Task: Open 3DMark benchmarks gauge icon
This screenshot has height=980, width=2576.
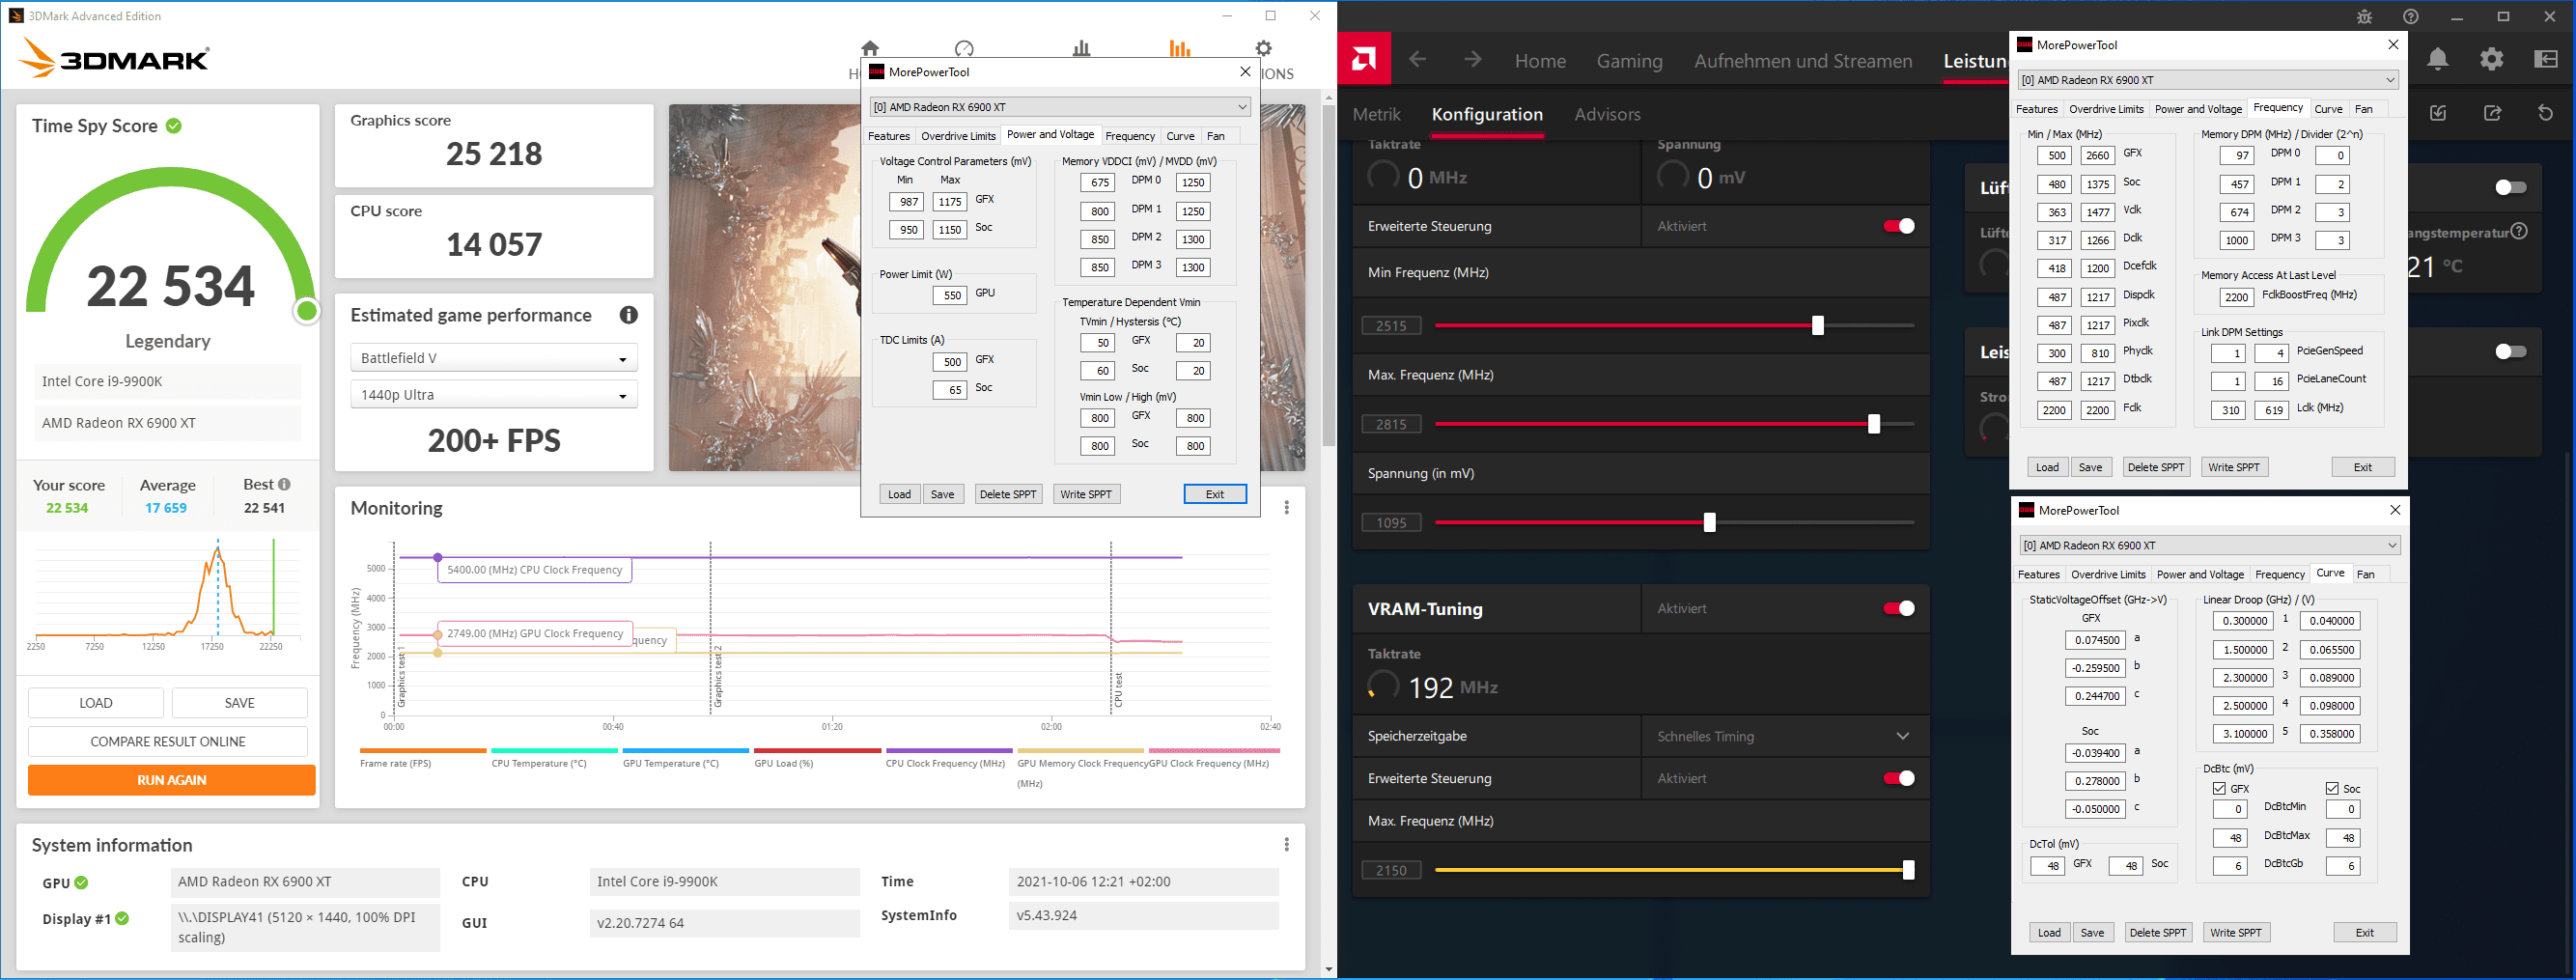Action: pyautogui.click(x=964, y=48)
